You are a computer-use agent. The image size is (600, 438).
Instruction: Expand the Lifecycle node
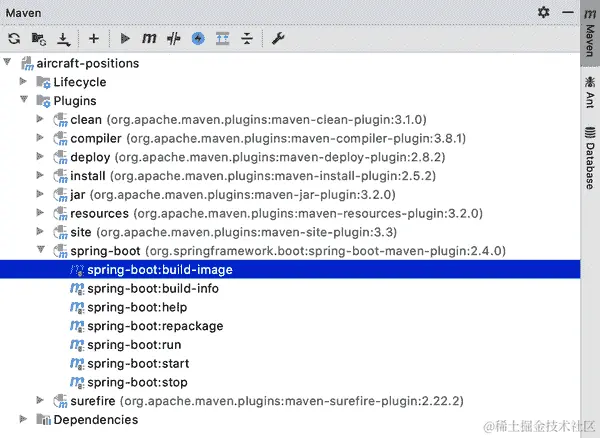23,81
